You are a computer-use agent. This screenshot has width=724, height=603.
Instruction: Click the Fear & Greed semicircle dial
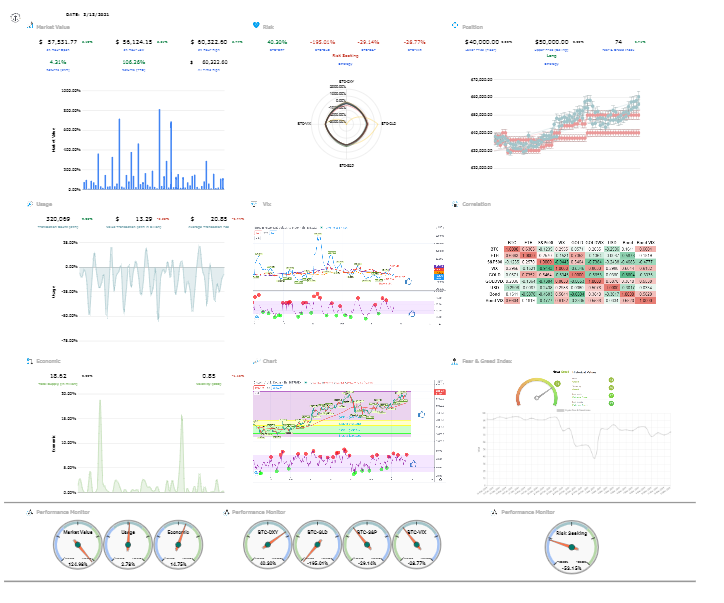tap(537, 392)
